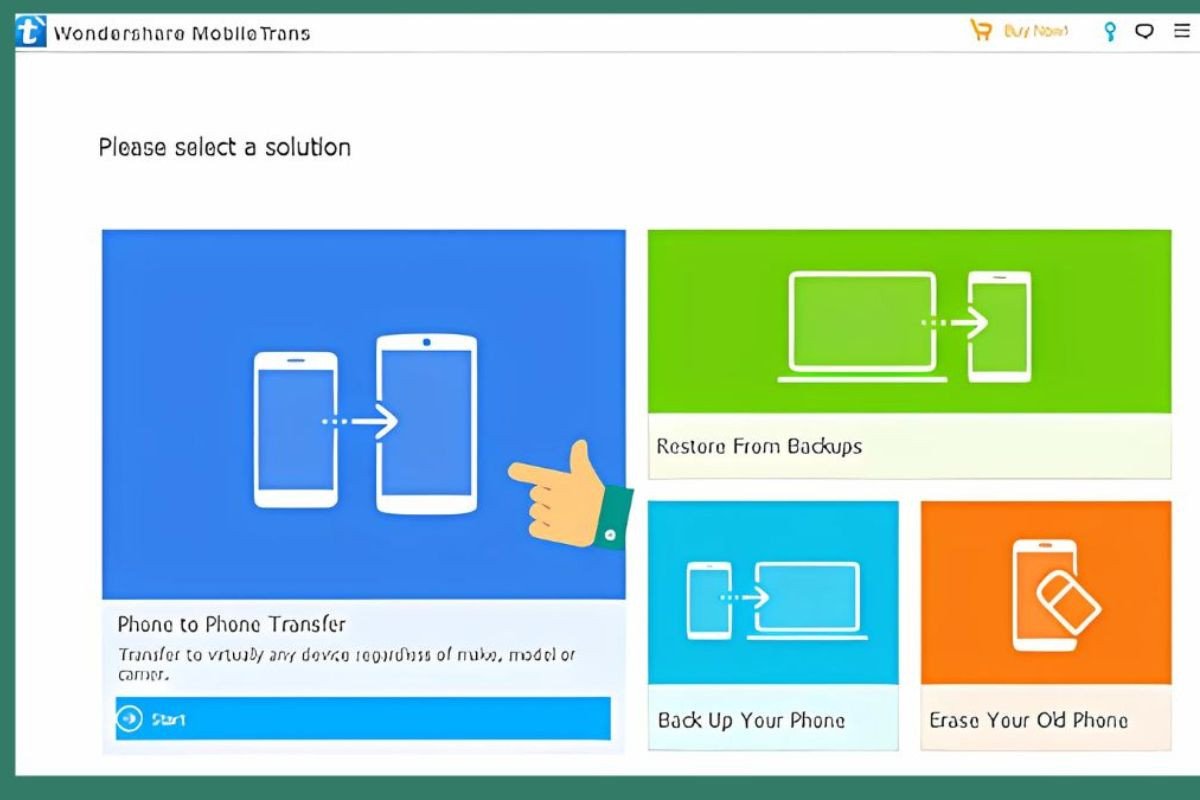Click the Phone to Phone Transfer title
Image resolution: width=1200 pixels, height=800 pixels.
pyautogui.click(x=231, y=624)
